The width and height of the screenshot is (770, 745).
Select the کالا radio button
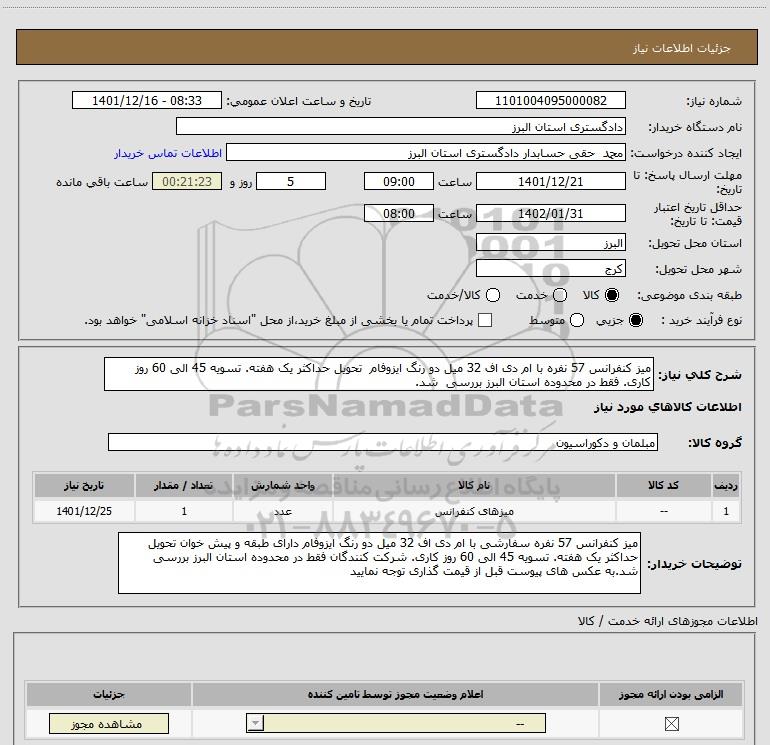612,295
